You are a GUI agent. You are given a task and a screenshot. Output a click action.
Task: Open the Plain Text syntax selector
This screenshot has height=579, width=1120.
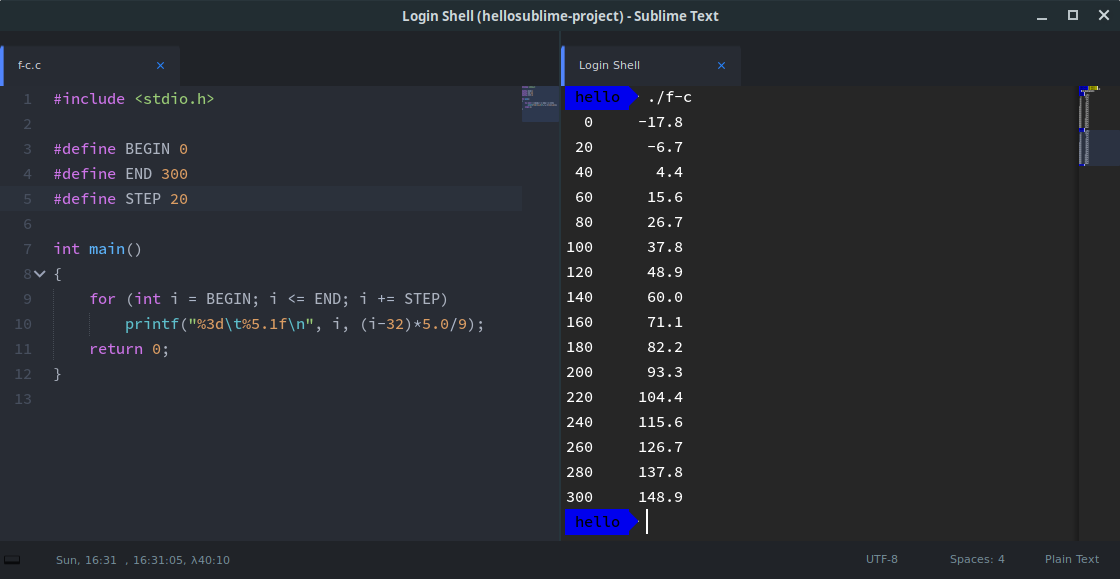click(x=1071, y=560)
